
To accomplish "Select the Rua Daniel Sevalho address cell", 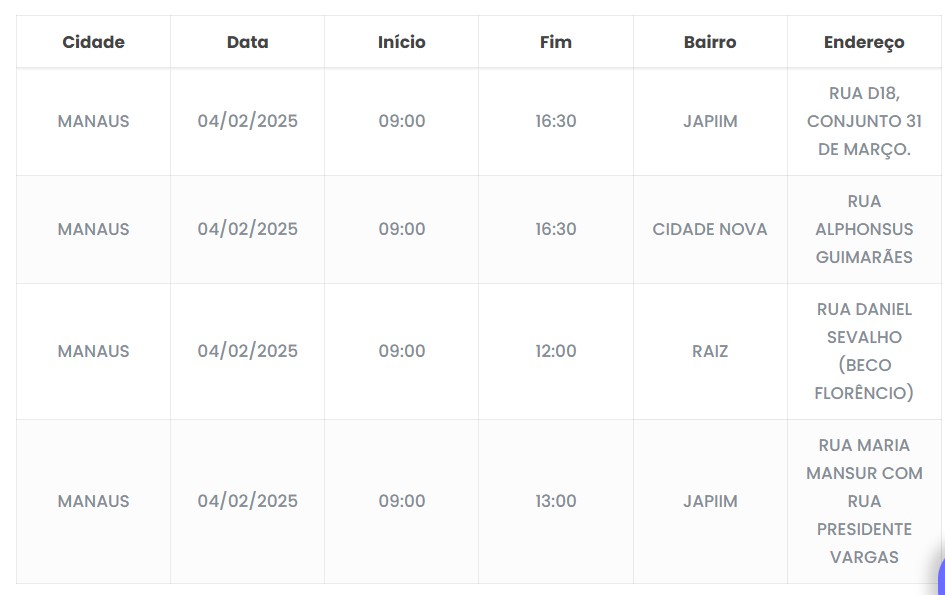I will tap(864, 351).
